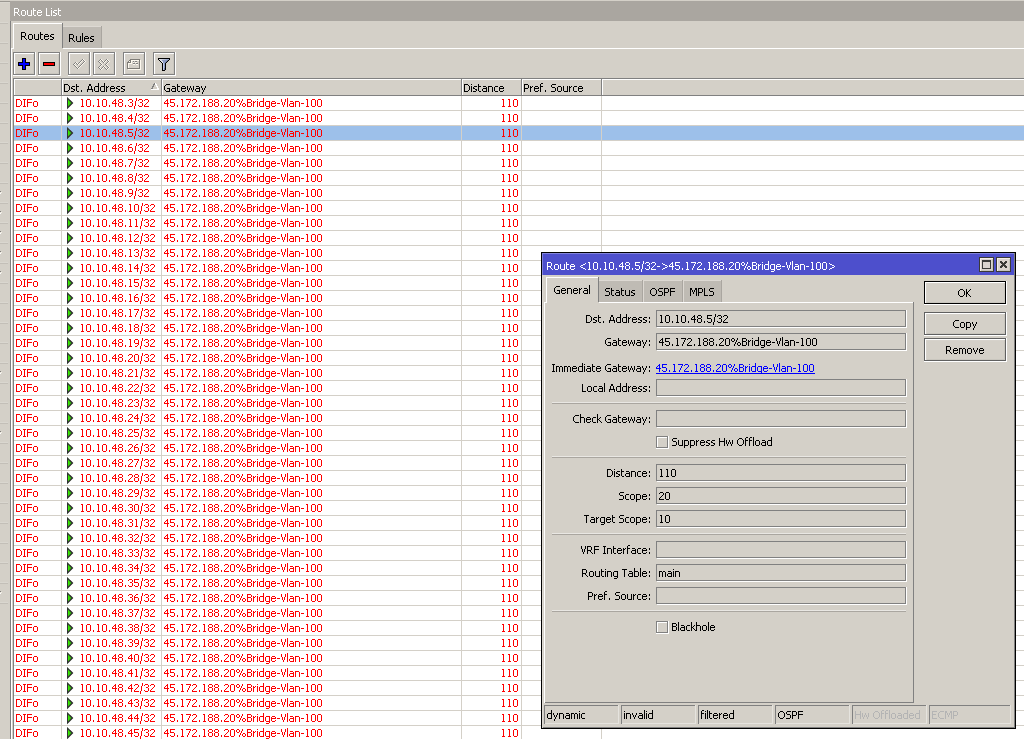Image resolution: width=1024 pixels, height=739 pixels.
Task: Remove the route from the dialog
Action: [964, 349]
